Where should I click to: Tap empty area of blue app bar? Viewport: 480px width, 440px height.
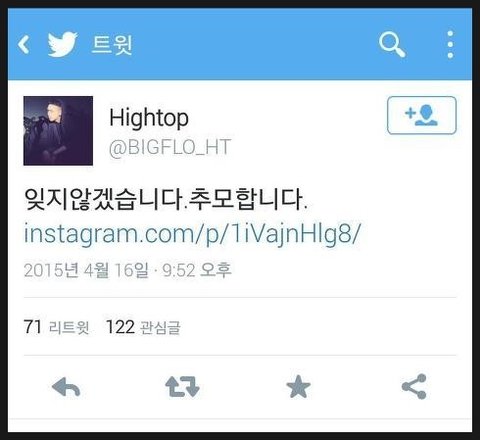[253, 45]
